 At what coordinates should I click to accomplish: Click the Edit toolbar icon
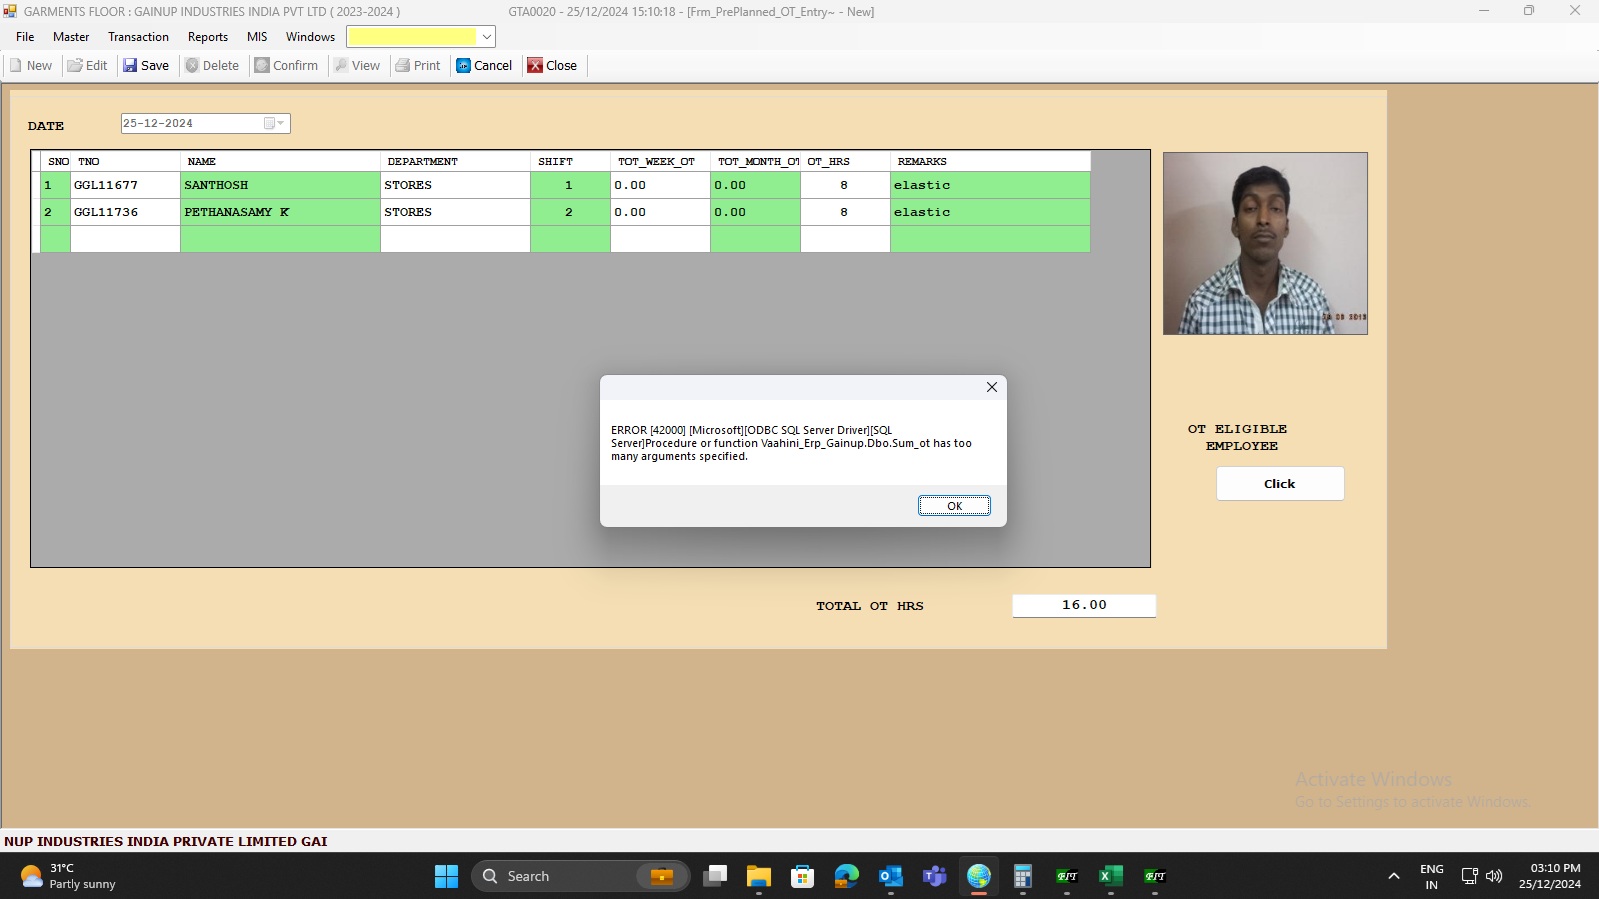tap(75, 66)
